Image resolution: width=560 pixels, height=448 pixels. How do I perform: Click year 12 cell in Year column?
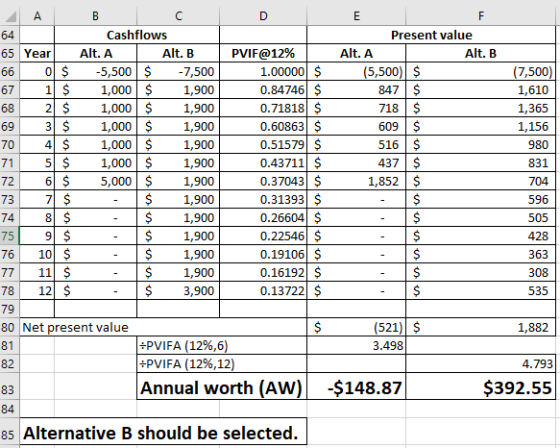coord(37,291)
